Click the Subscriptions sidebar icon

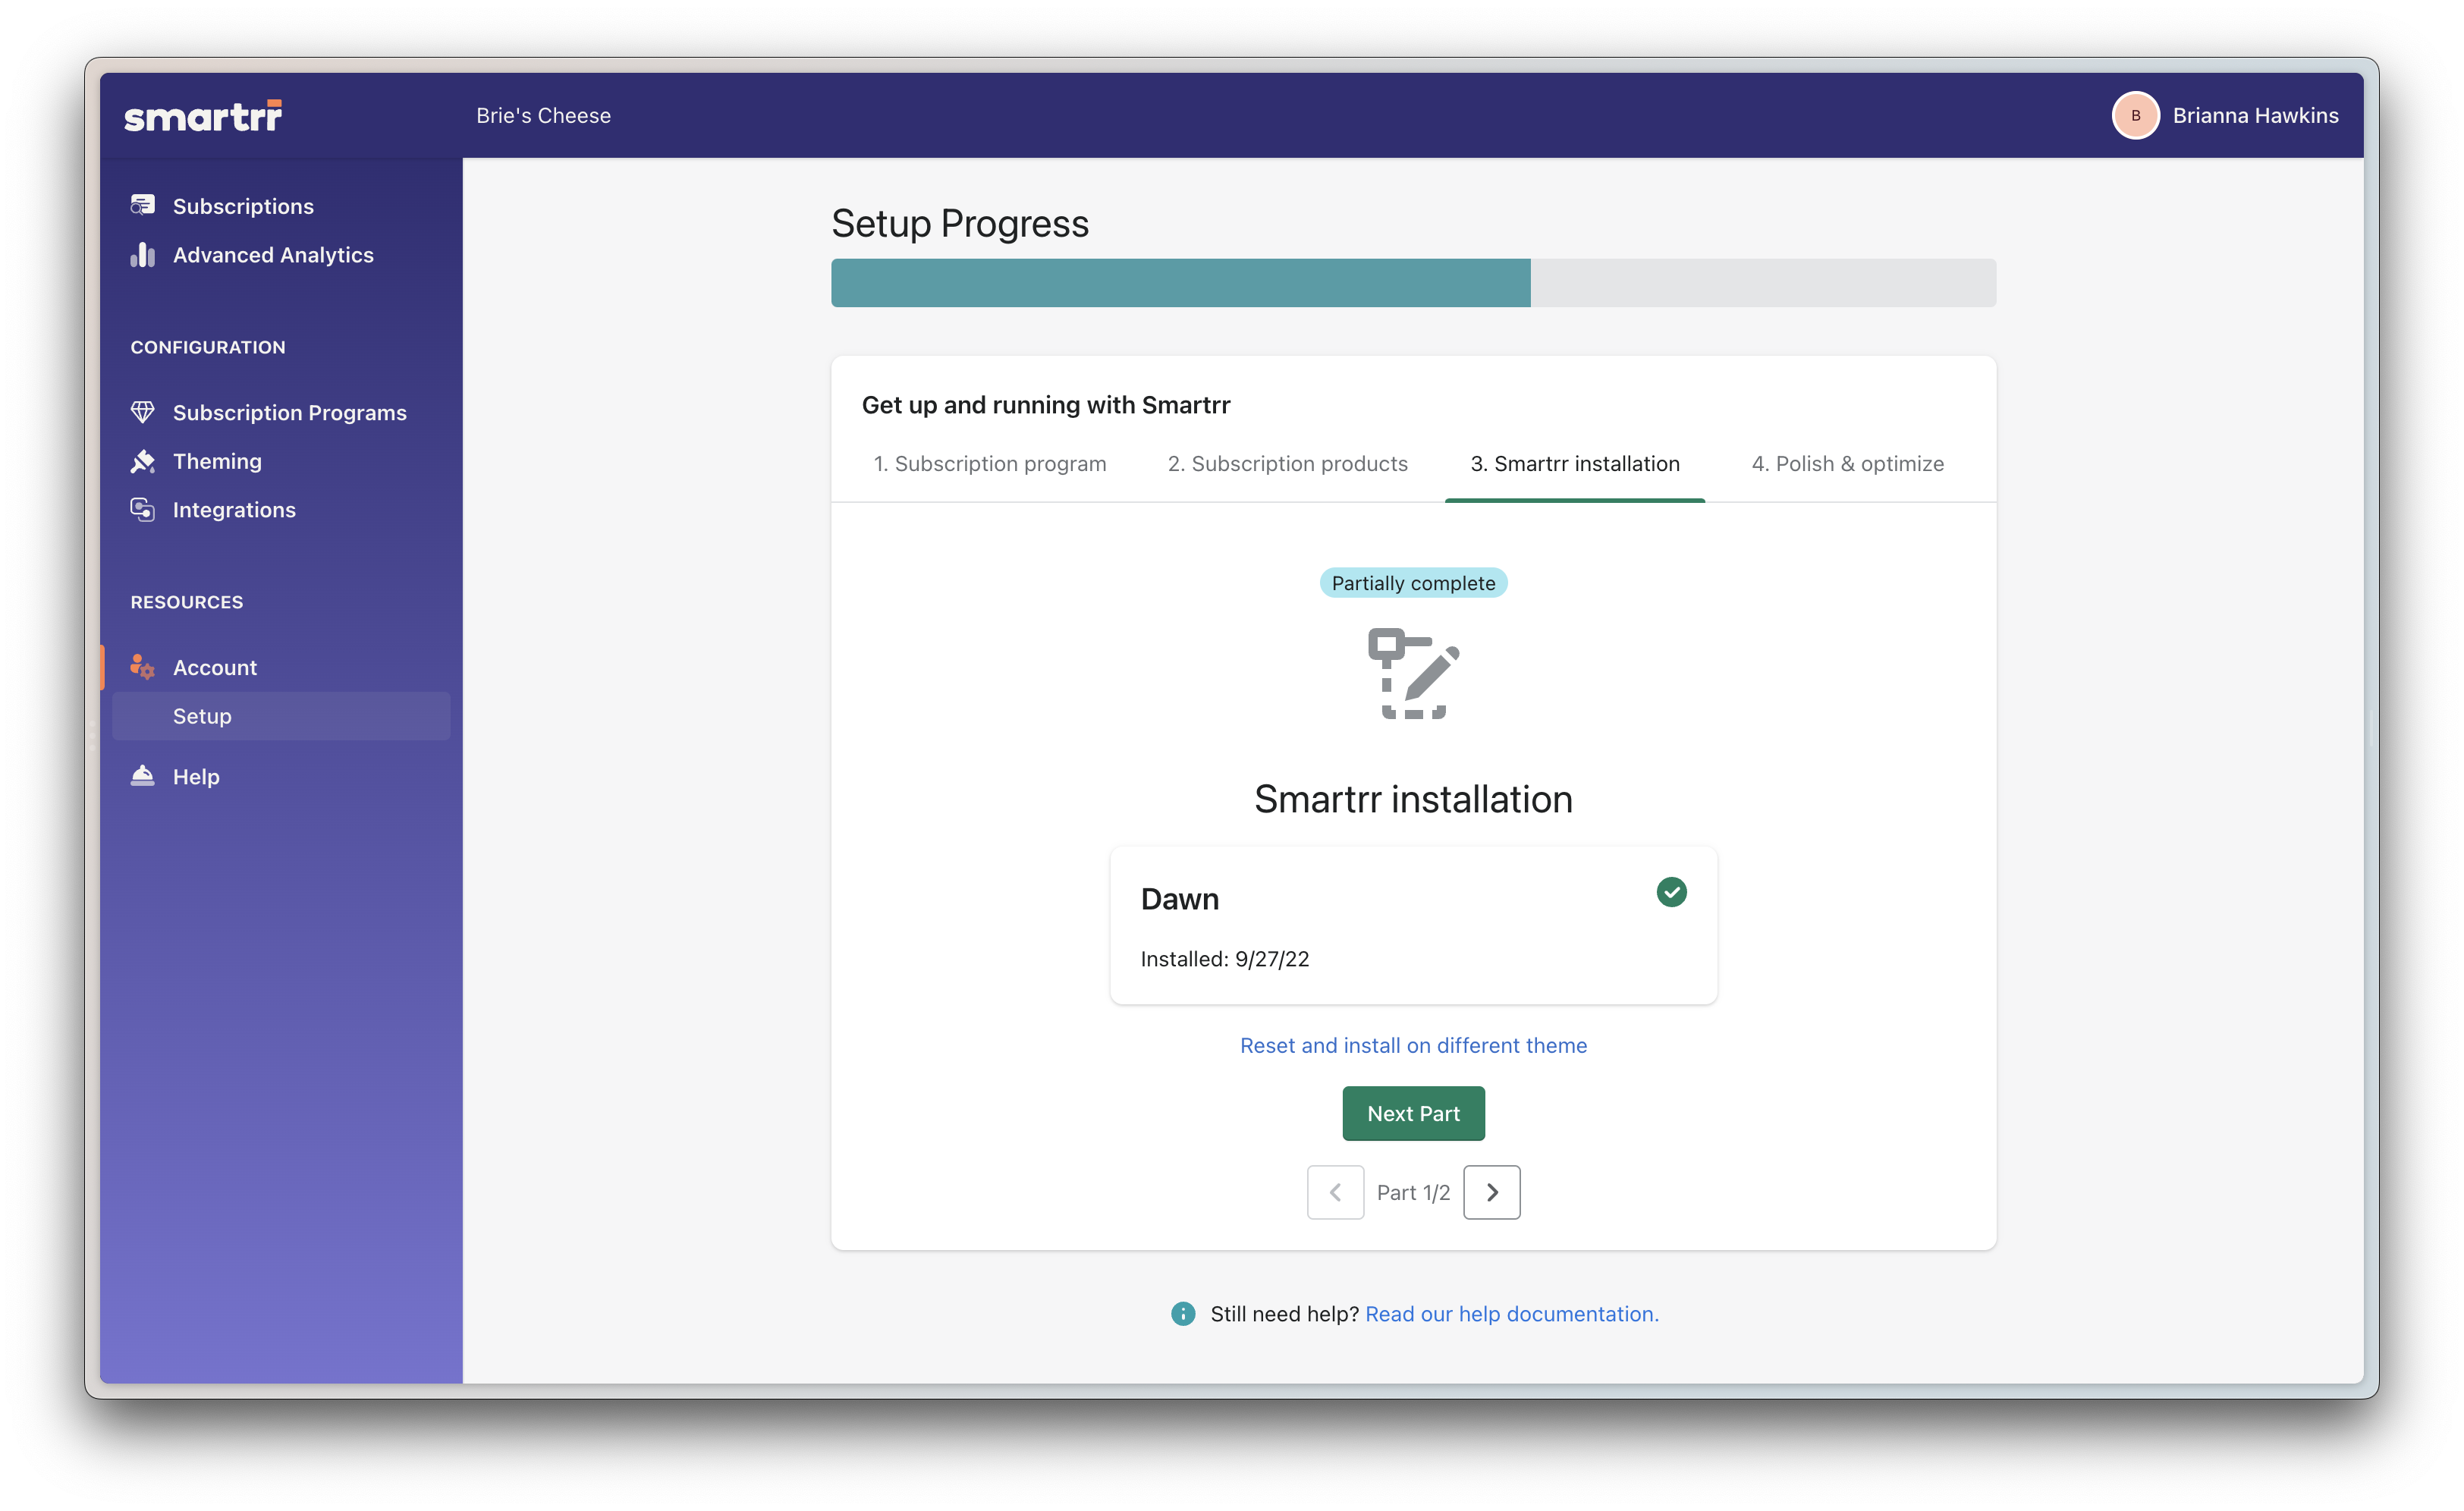pyautogui.click(x=143, y=205)
